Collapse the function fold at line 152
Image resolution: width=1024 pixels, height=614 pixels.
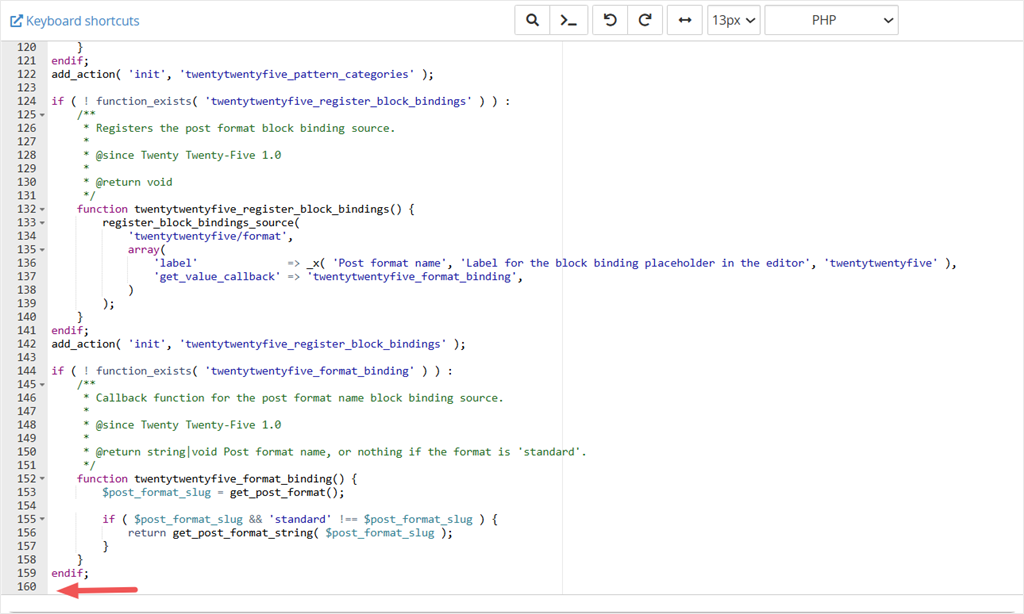(42, 479)
